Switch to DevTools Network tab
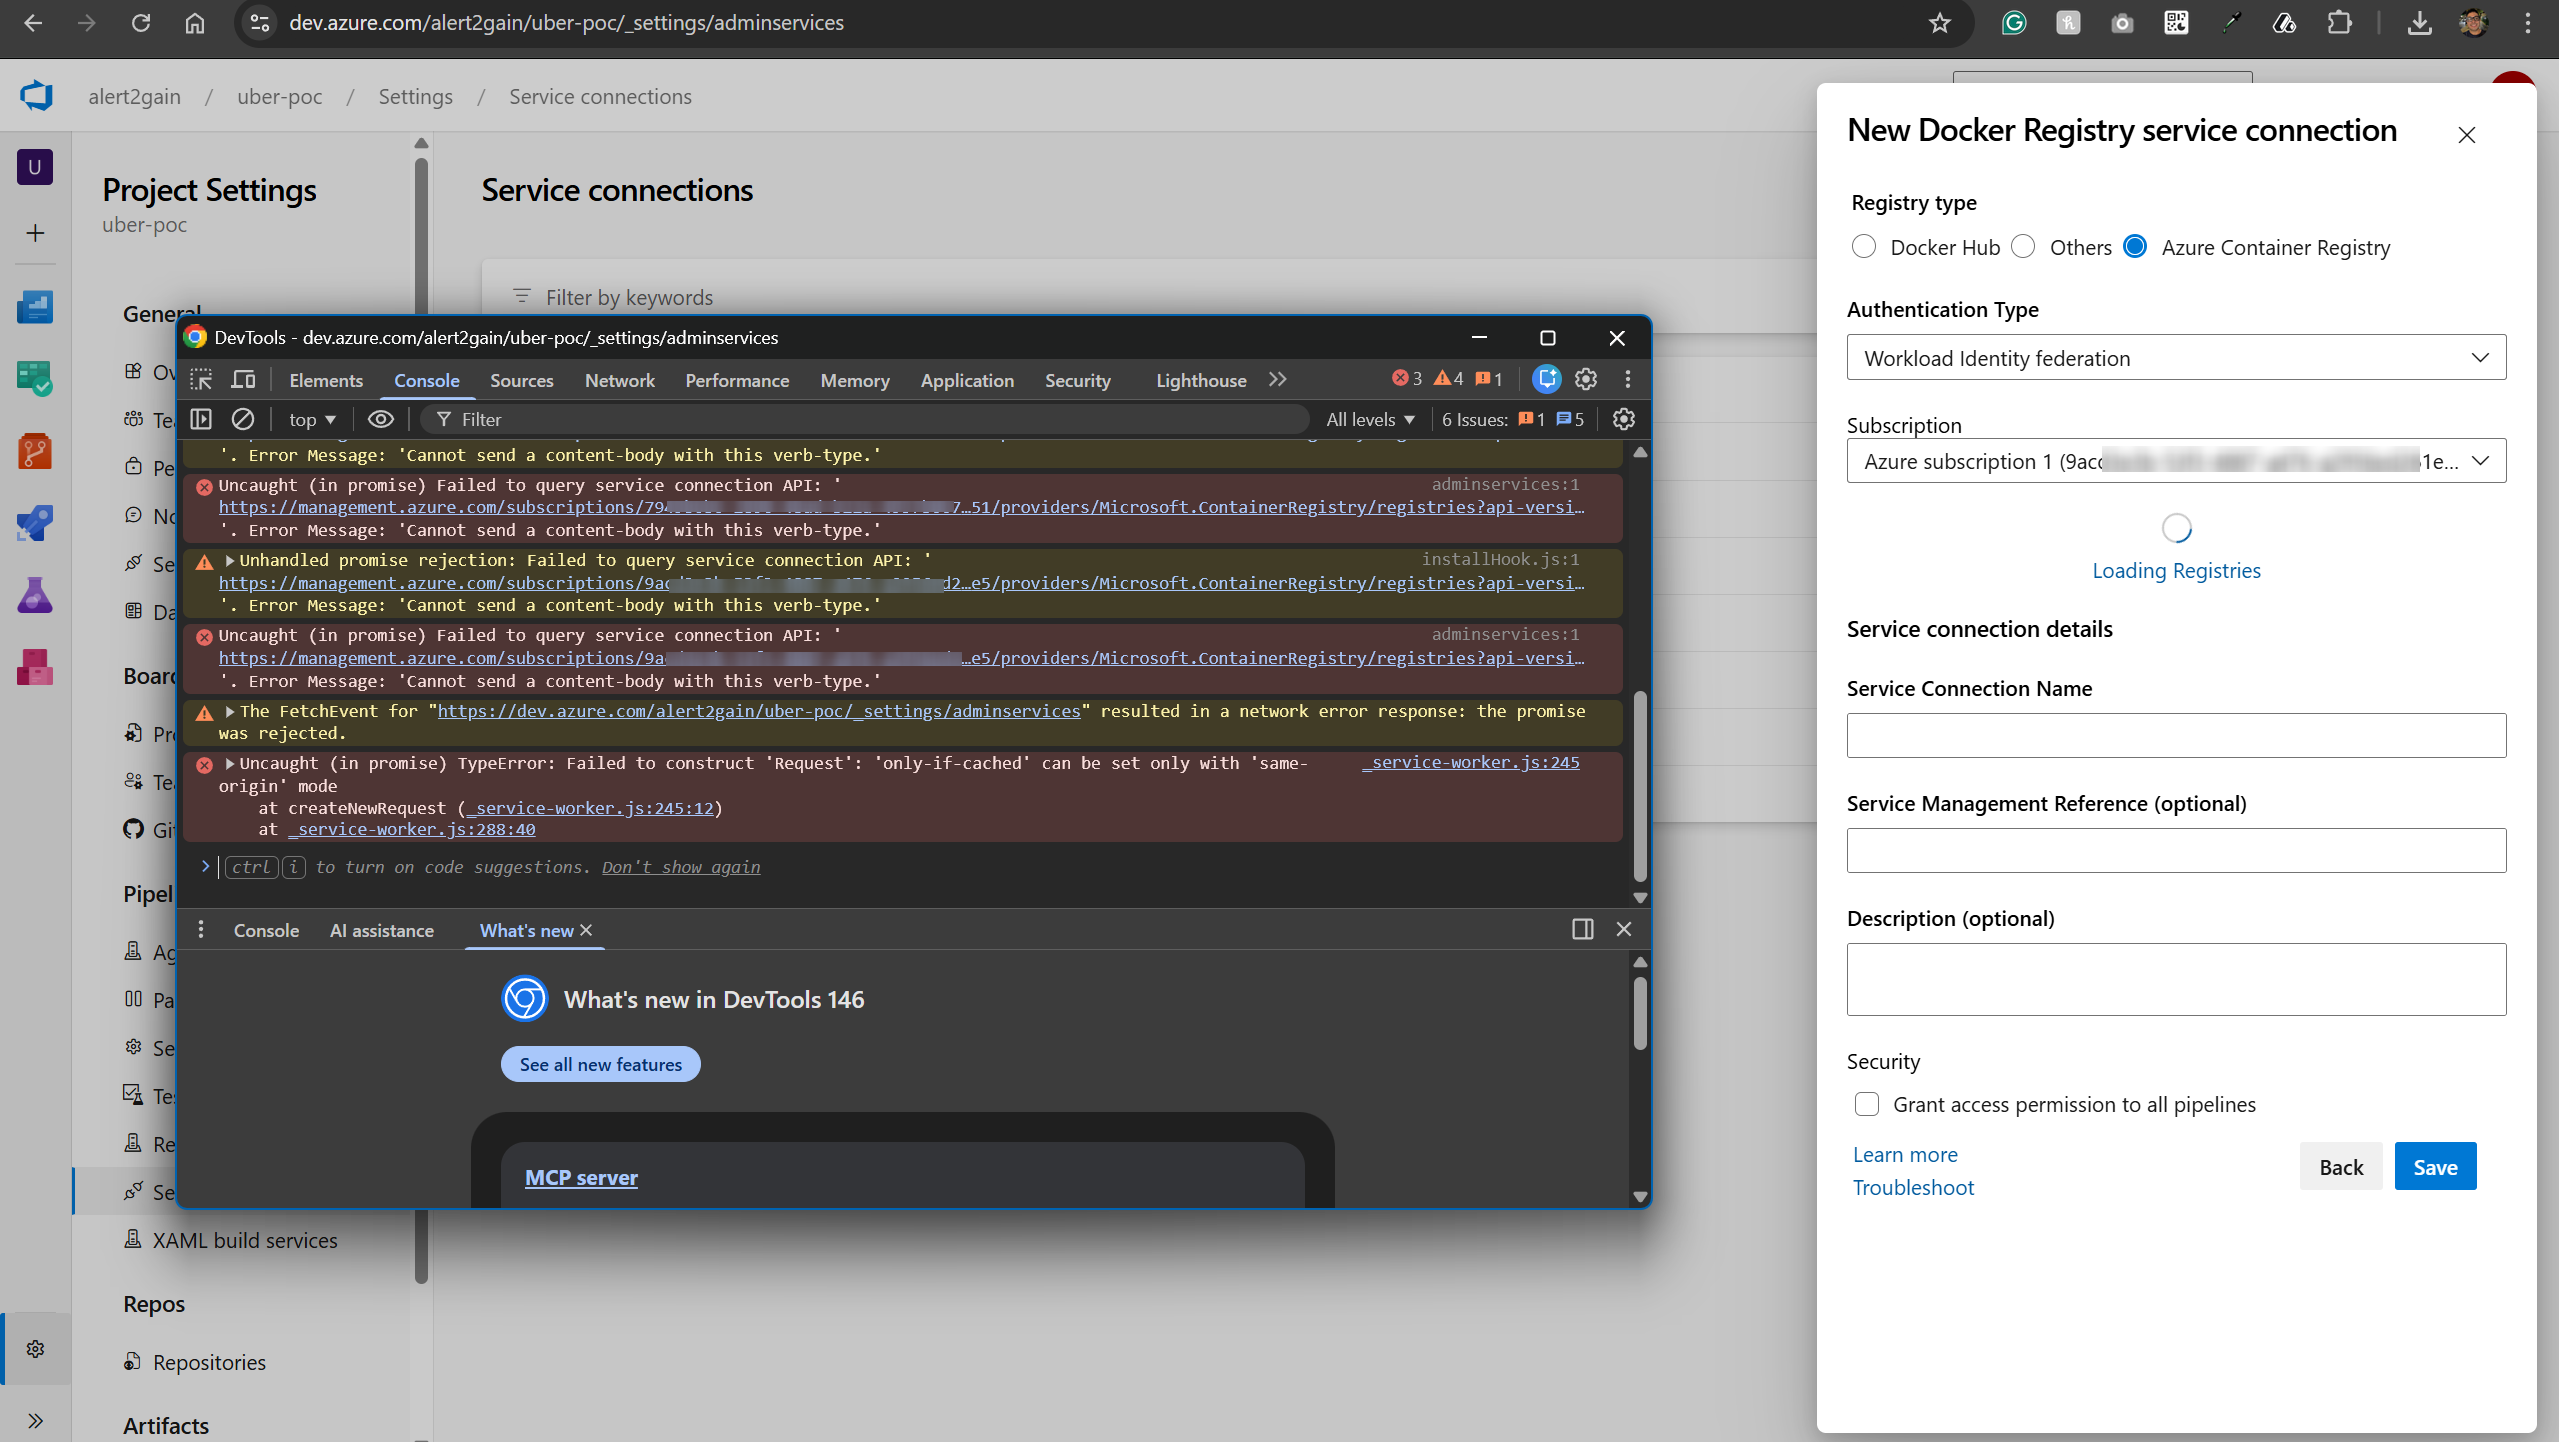 [620, 381]
